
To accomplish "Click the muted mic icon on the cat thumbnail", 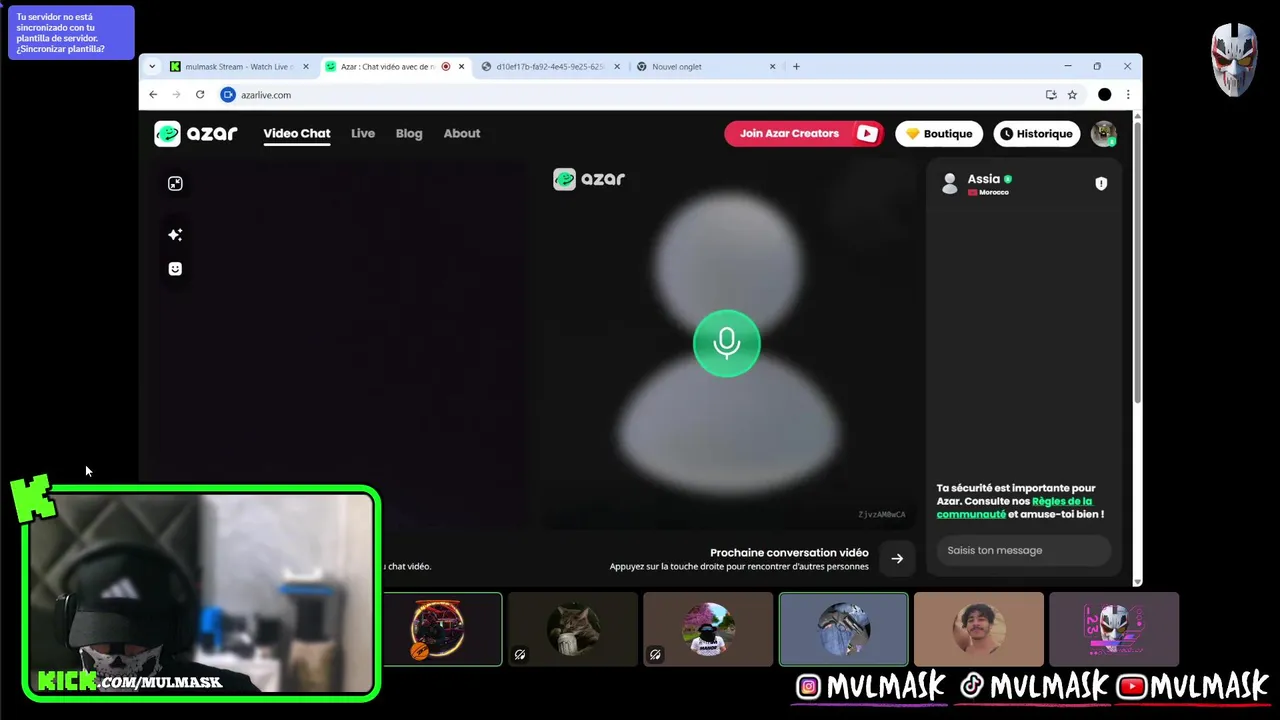I will click(520, 655).
